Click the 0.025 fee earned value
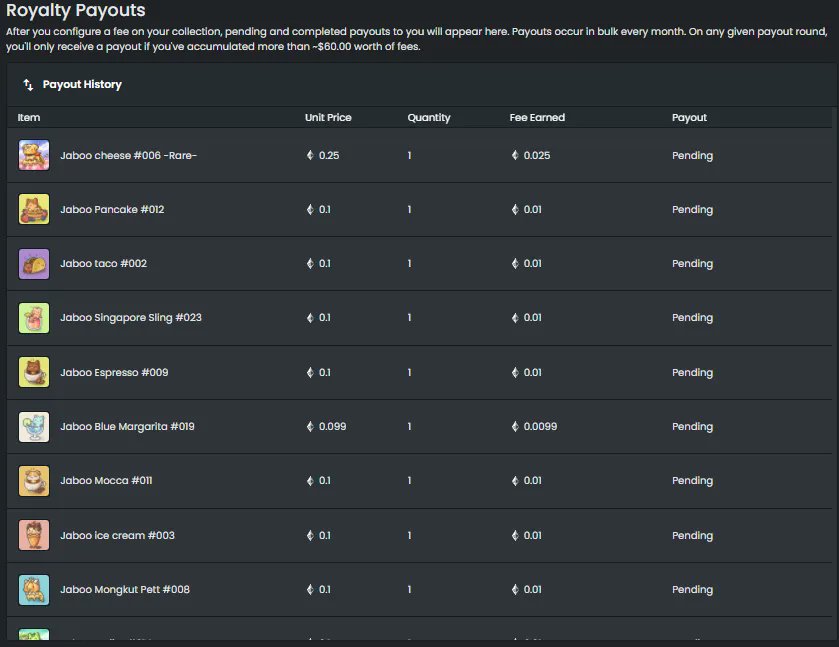839x647 pixels. [537, 155]
